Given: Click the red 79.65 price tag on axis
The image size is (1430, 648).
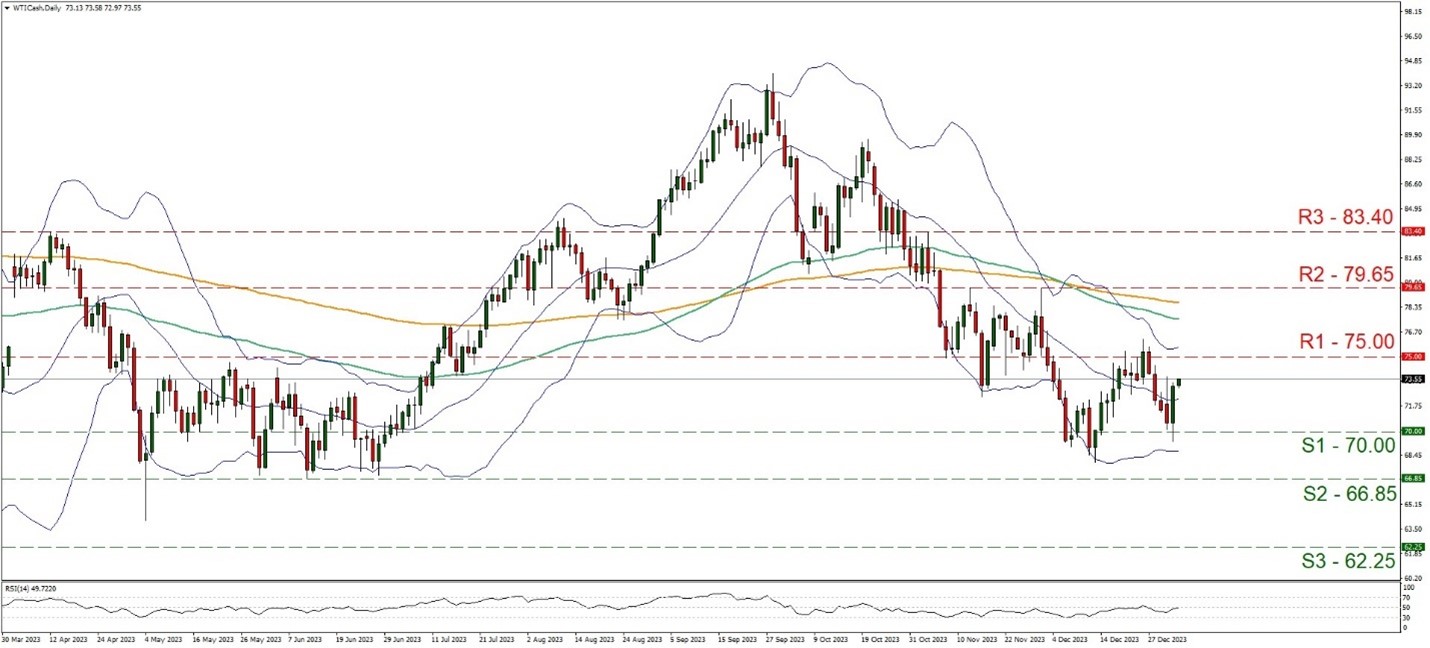Looking at the screenshot, I should (x=1412, y=287).
